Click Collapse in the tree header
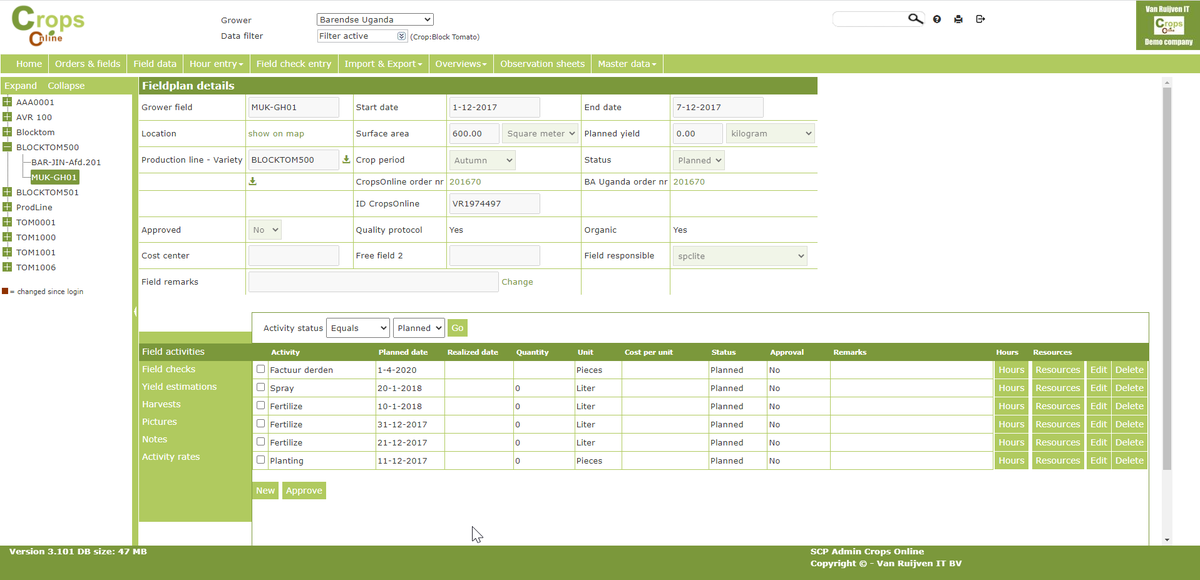The width and height of the screenshot is (1200, 580). (x=66, y=86)
